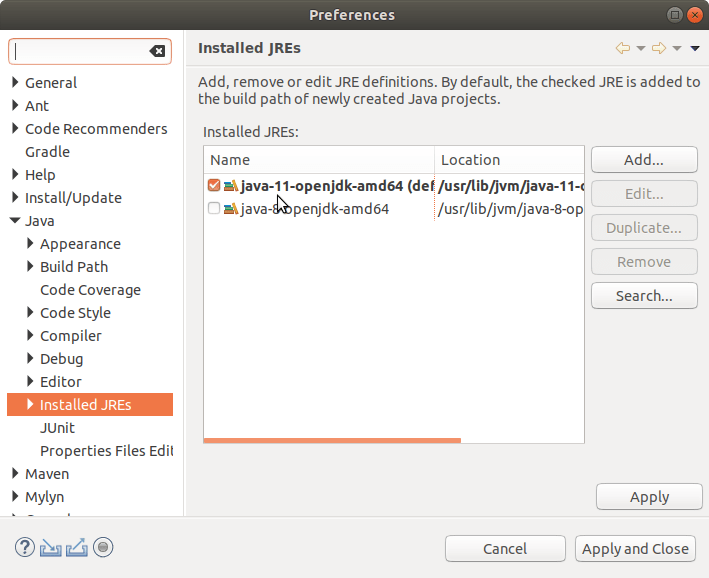Sort by the Name column header
Screen dimensions: 709x578
(319, 160)
